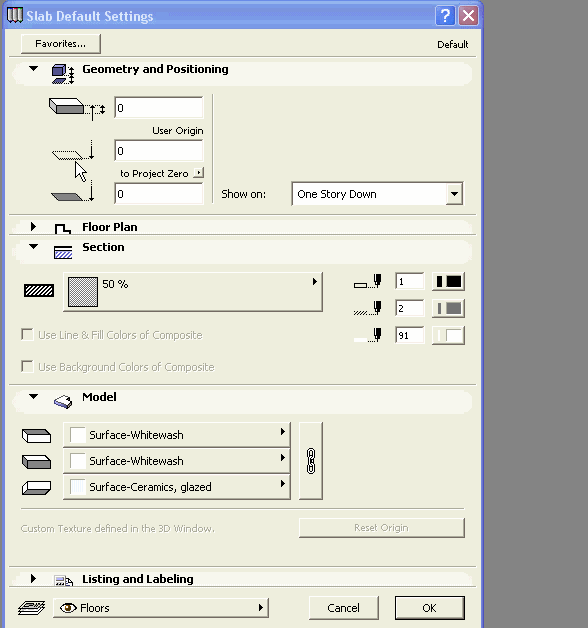This screenshot has width=588, height=628.
Task: Expand the Listing and Labeling panel
Action: point(34,579)
